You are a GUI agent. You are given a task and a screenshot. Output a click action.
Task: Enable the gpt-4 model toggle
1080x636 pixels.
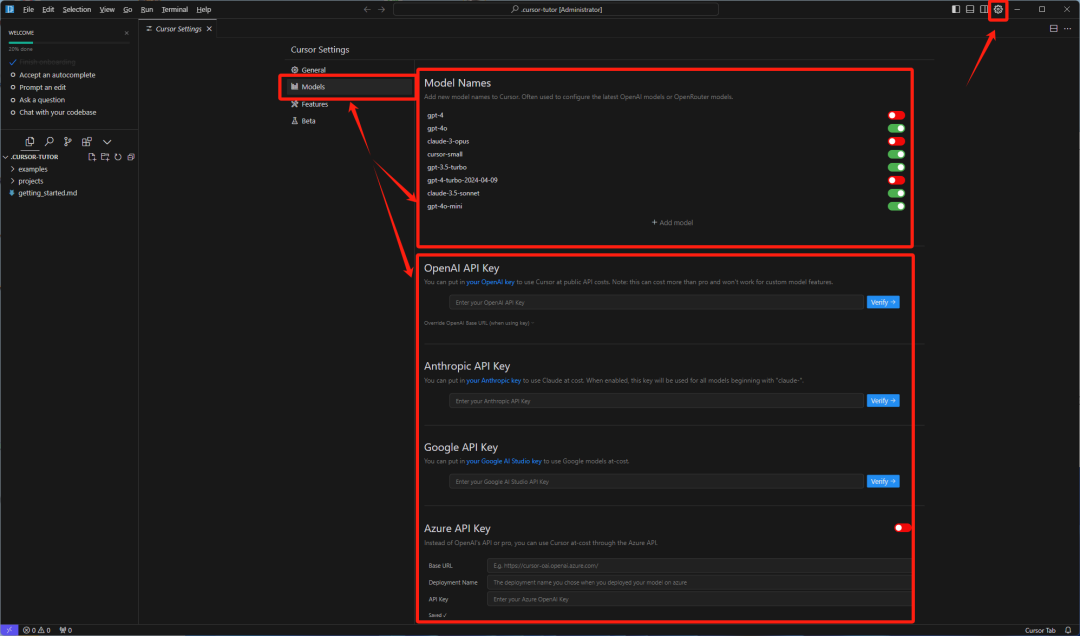pyautogui.click(x=896, y=115)
